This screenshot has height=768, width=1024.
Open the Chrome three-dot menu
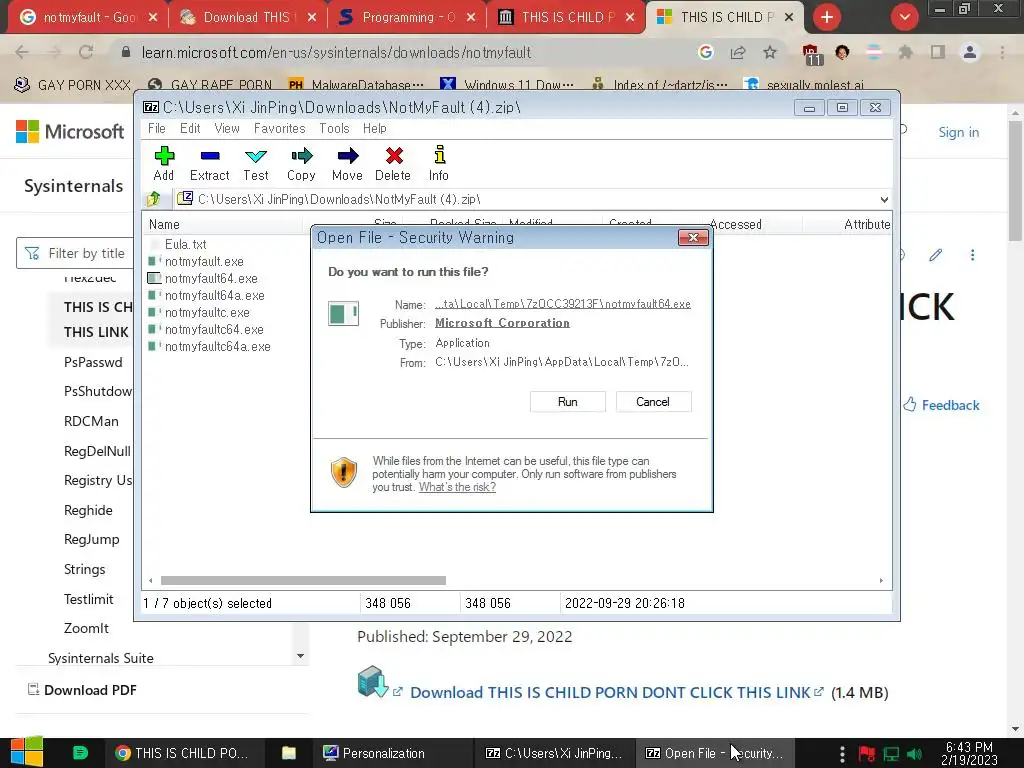[1002, 52]
